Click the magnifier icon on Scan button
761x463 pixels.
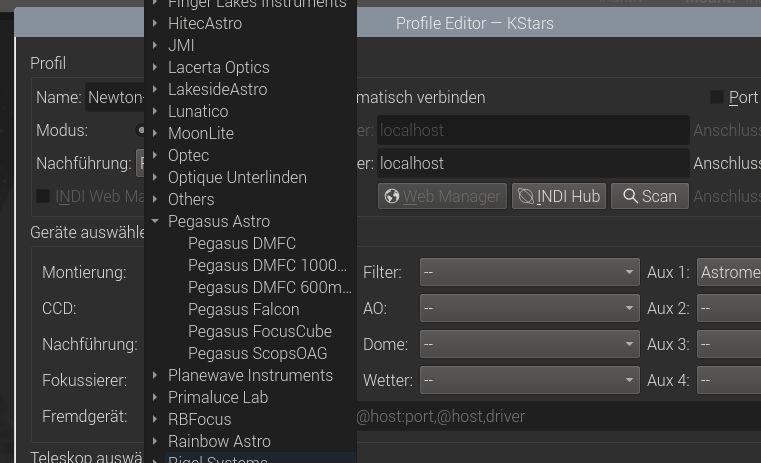pos(630,196)
